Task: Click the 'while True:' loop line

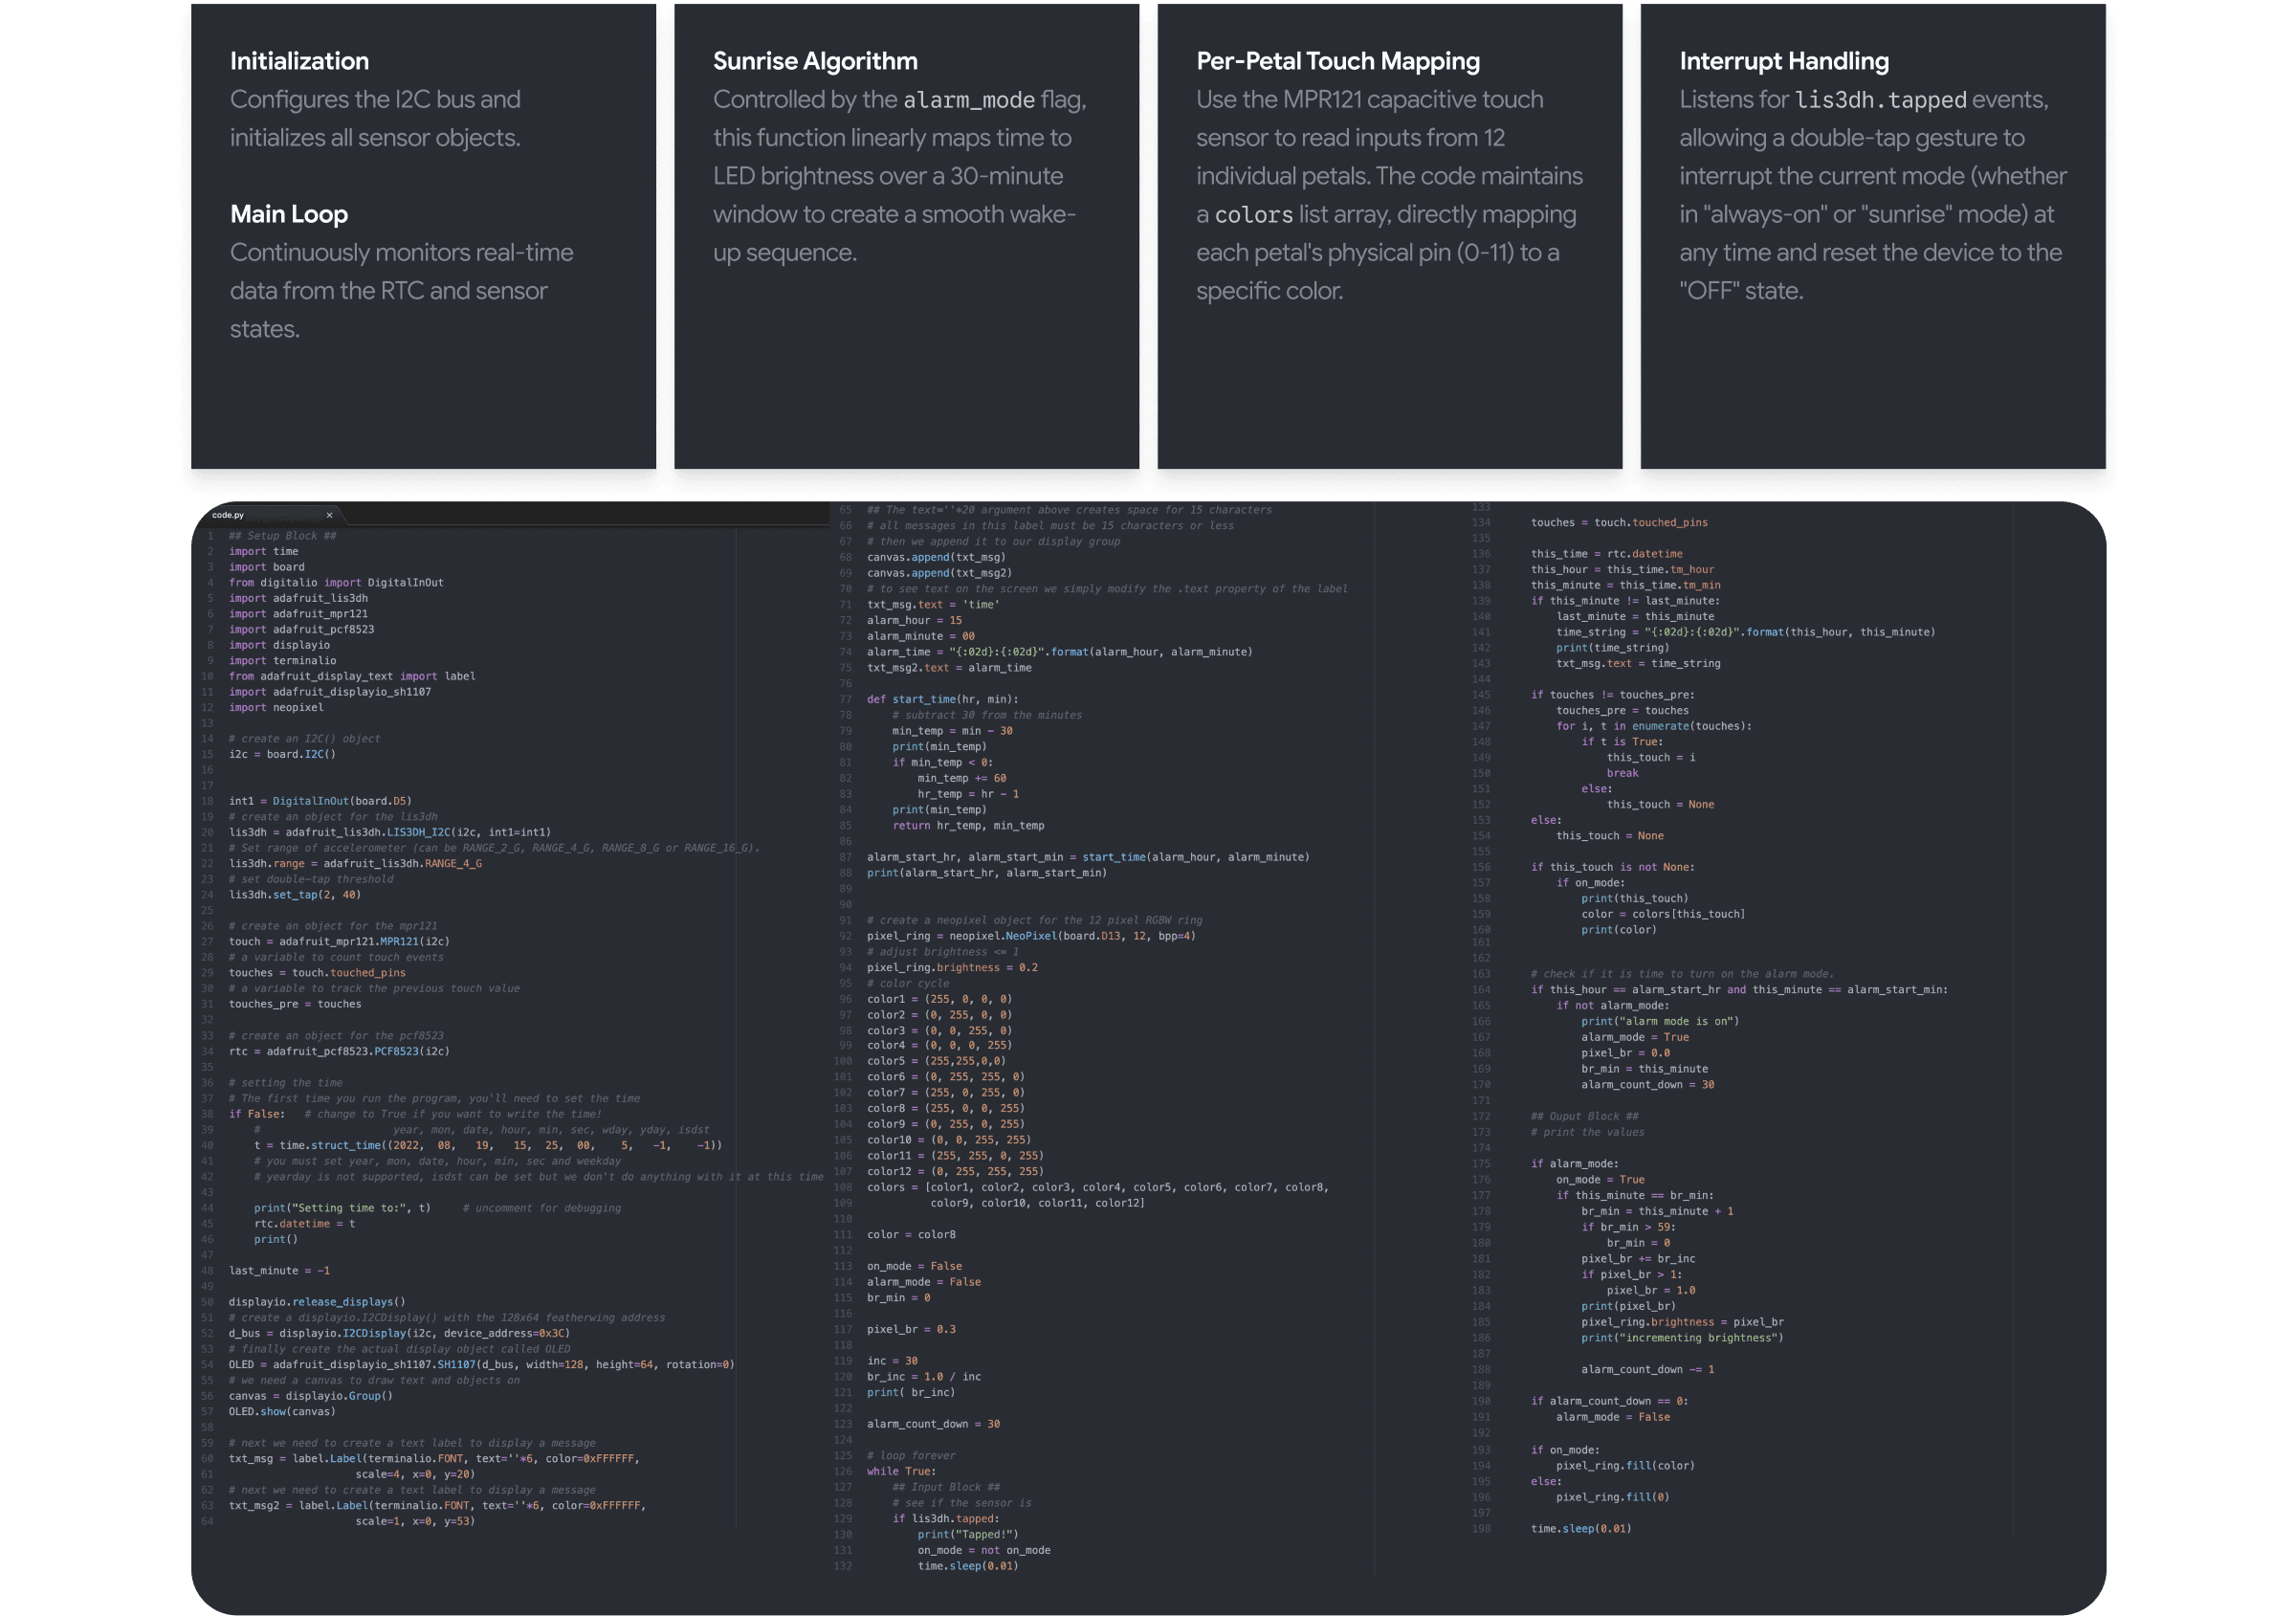Action: (x=901, y=1471)
